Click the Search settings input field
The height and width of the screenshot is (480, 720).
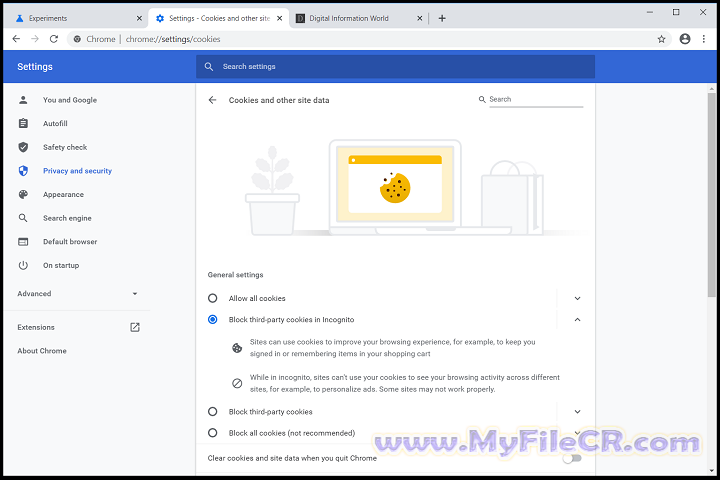(x=395, y=67)
